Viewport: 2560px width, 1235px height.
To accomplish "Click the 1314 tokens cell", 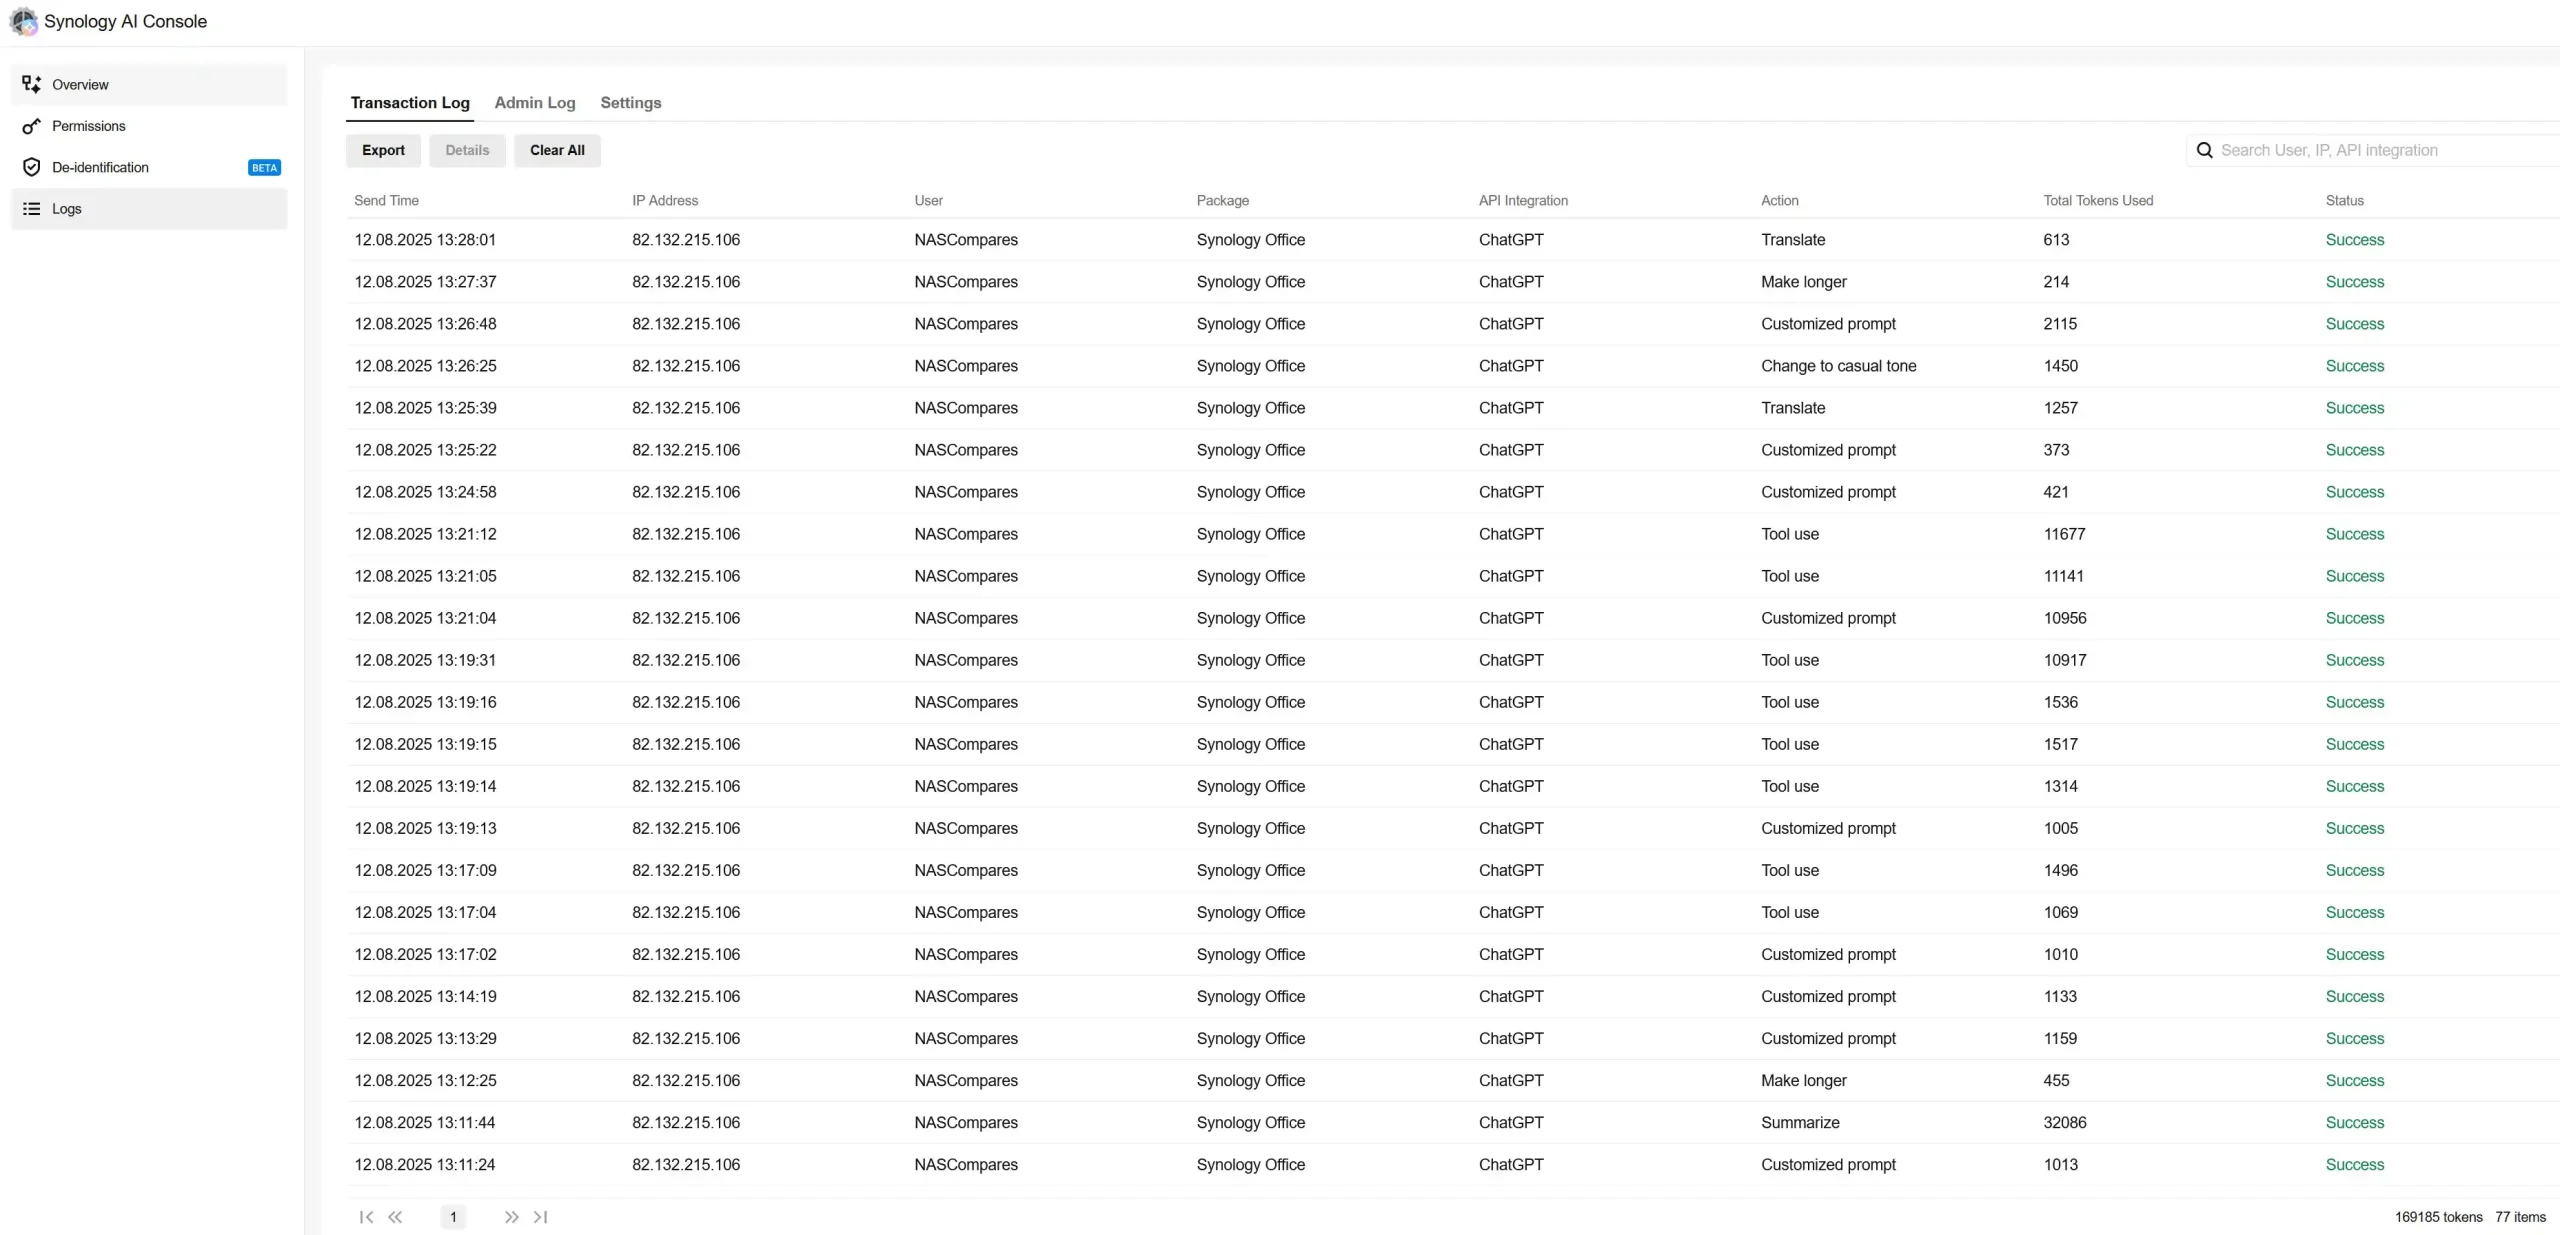I will coord(2060,786).
